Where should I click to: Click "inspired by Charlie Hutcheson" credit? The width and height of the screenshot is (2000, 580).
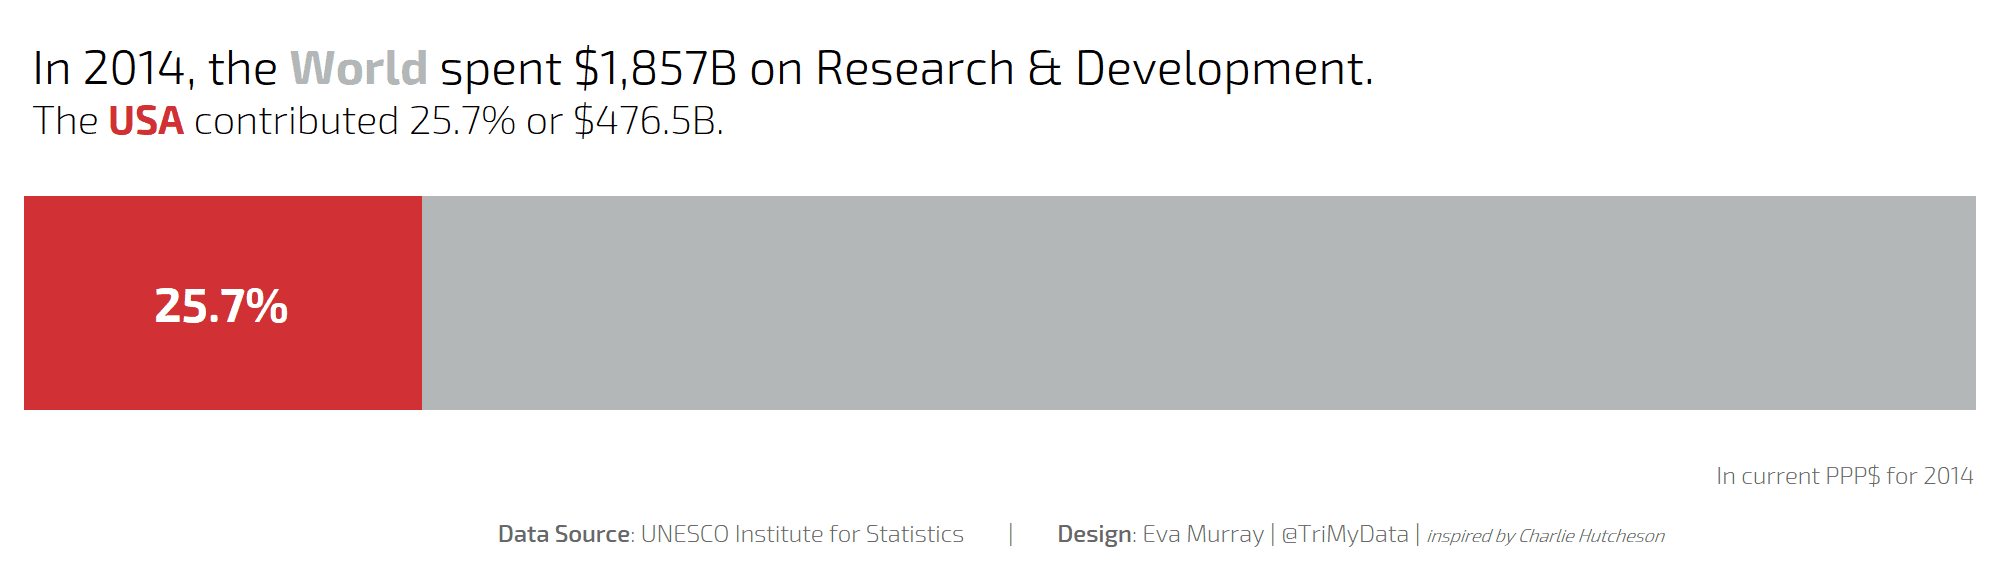[x=1545, y=536]
